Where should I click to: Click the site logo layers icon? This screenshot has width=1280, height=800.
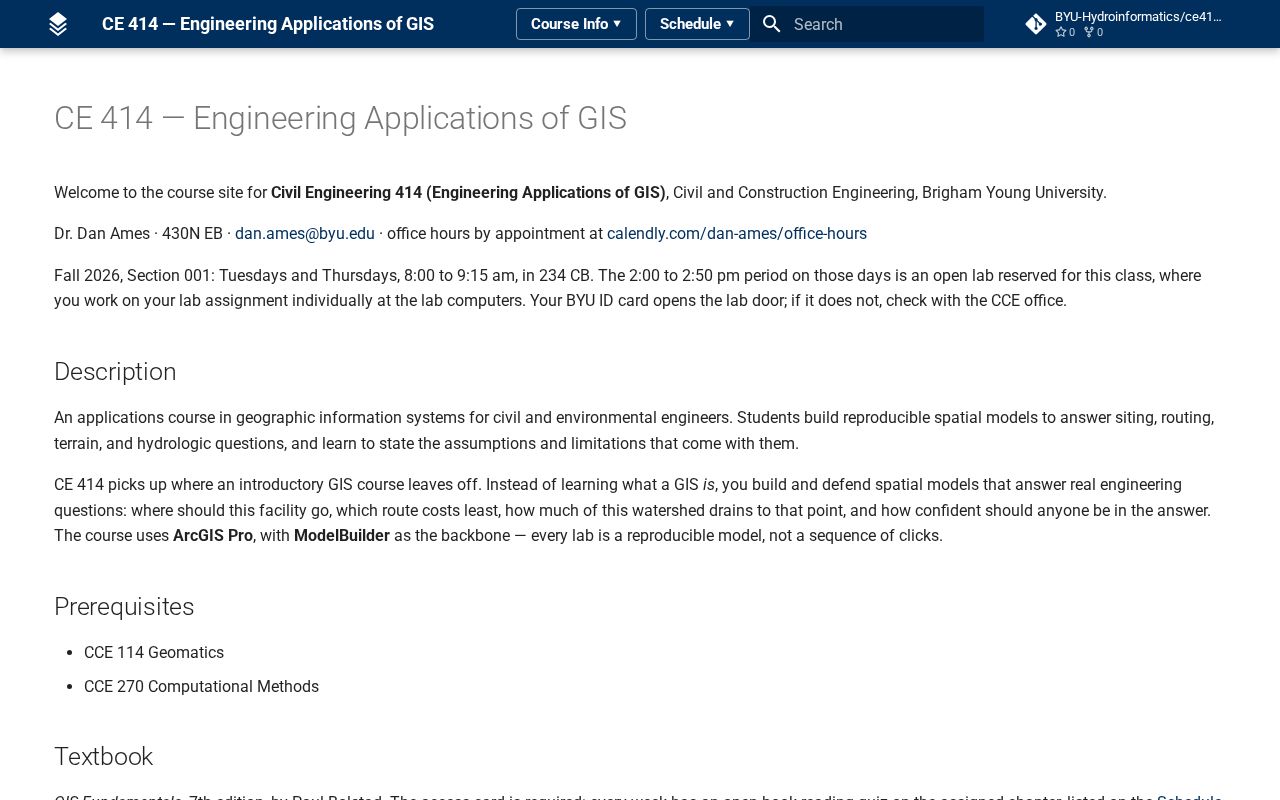pyautogui.click(x=58, y=24)
